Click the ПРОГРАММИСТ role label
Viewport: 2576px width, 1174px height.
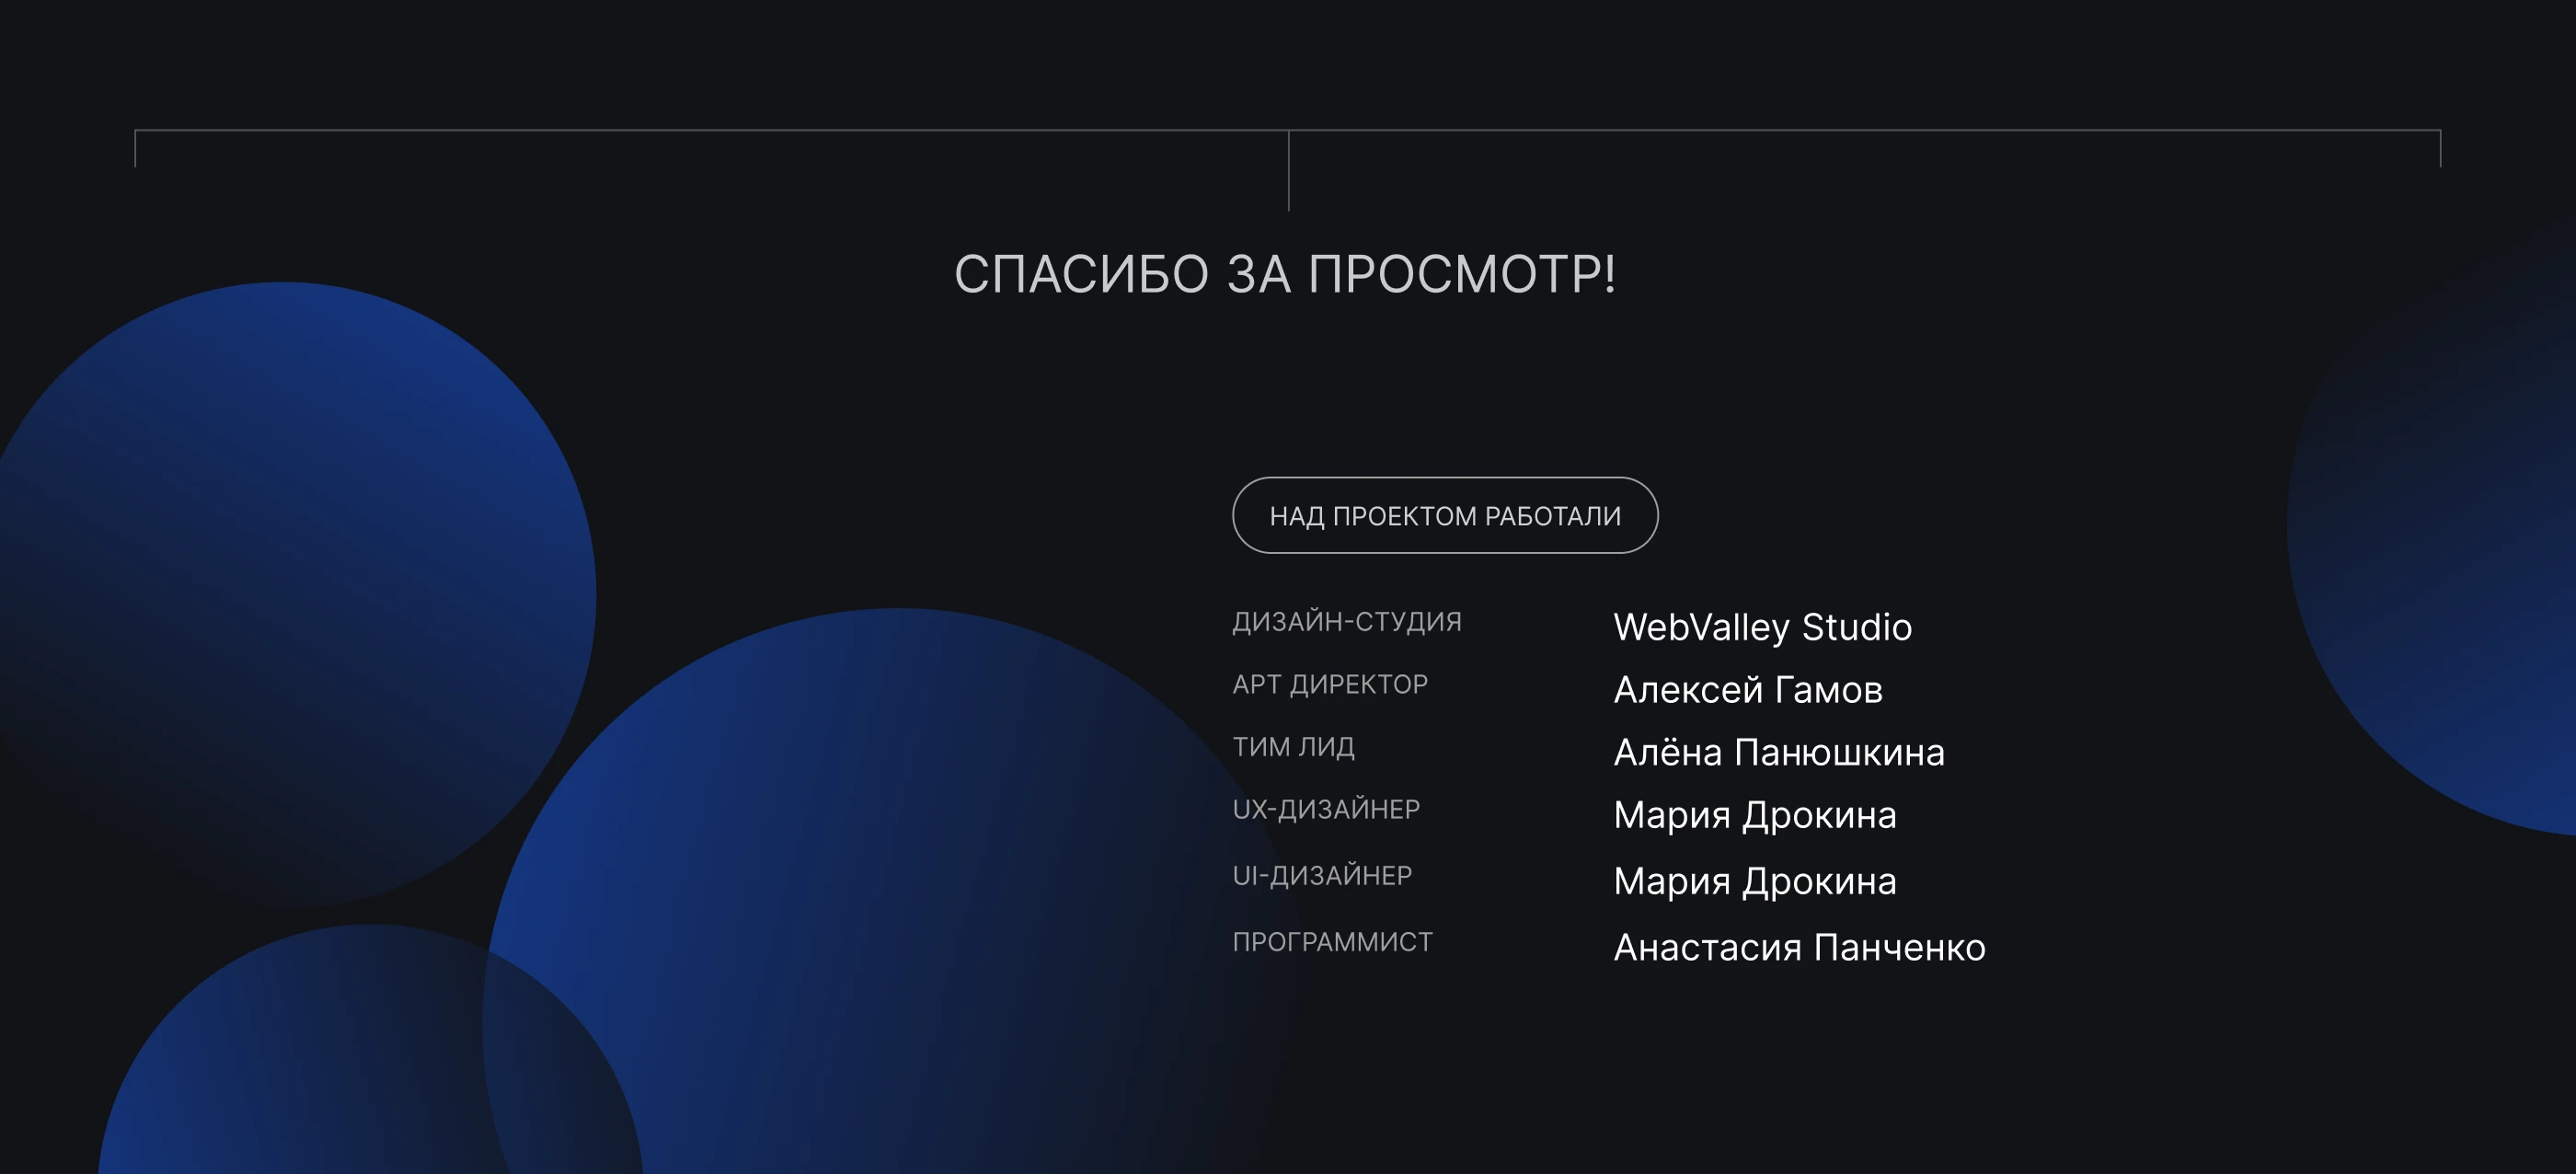1332,942
